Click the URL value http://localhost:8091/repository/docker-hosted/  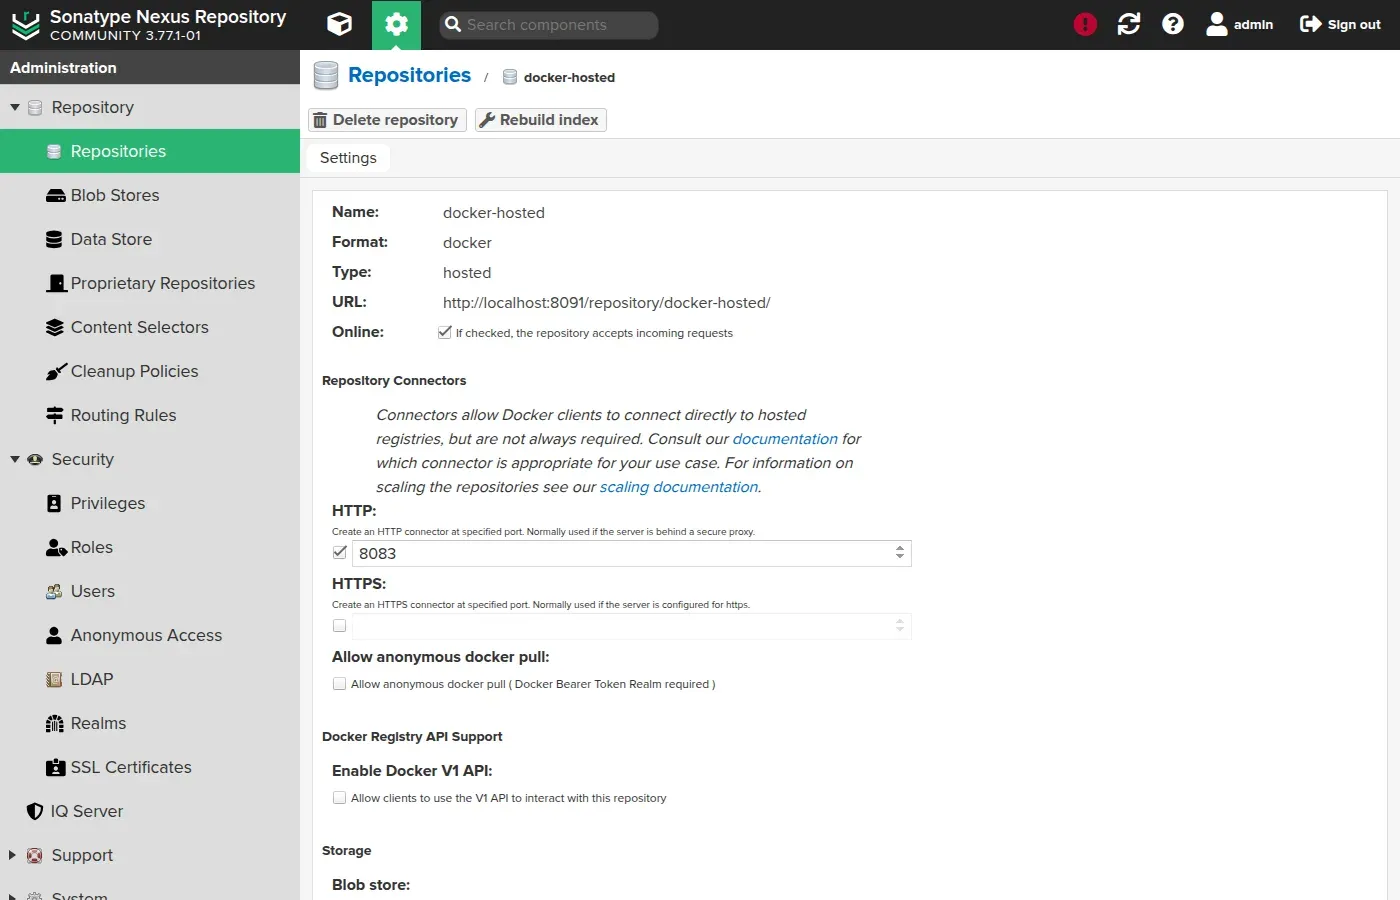click(606, 302)
